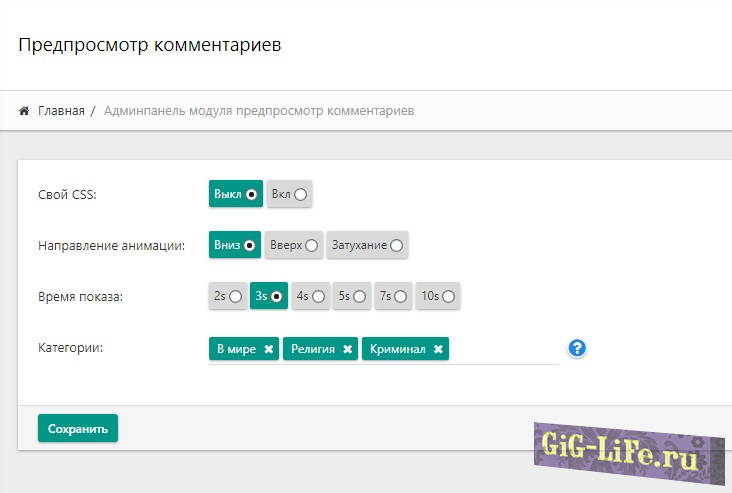Select 3s display time

tap(268, 296)
